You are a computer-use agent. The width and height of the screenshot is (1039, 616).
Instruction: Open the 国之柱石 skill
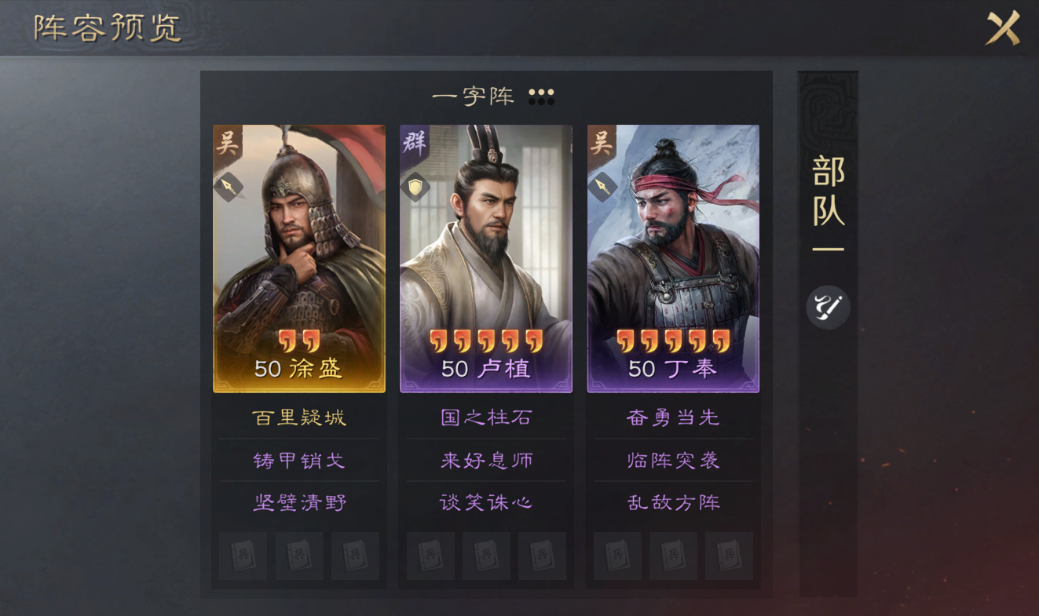(486, 417)
